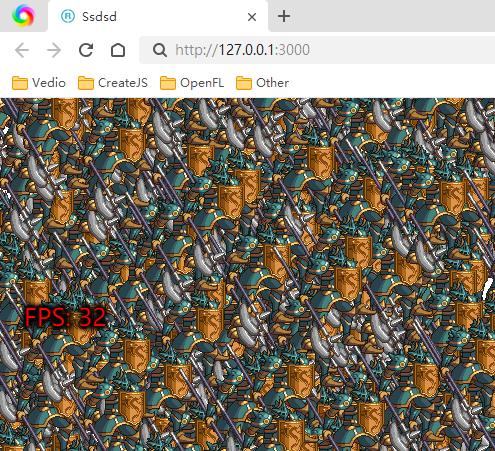495x451 pixels.
Task: Click the Other folder icon
Action: (x=244, y=83)
